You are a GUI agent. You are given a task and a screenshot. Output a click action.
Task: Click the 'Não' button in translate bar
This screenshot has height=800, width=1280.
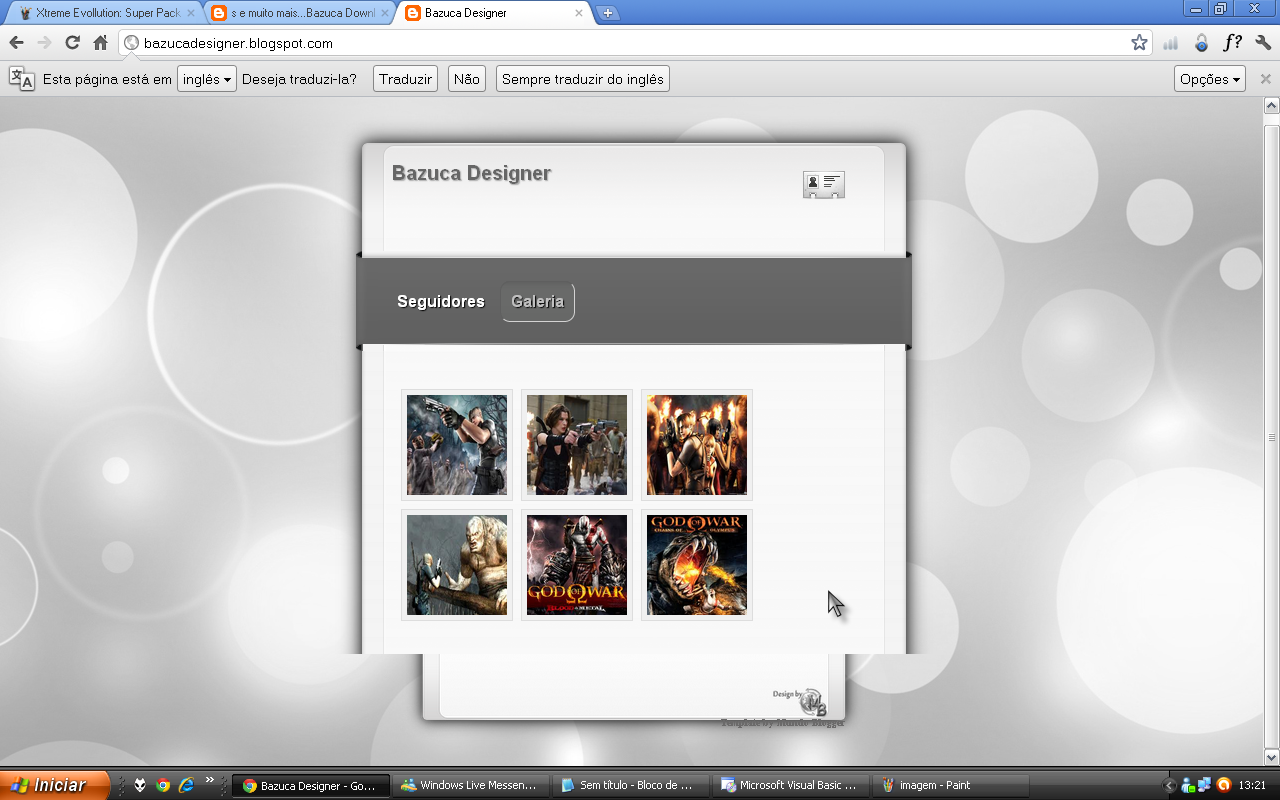466,79
